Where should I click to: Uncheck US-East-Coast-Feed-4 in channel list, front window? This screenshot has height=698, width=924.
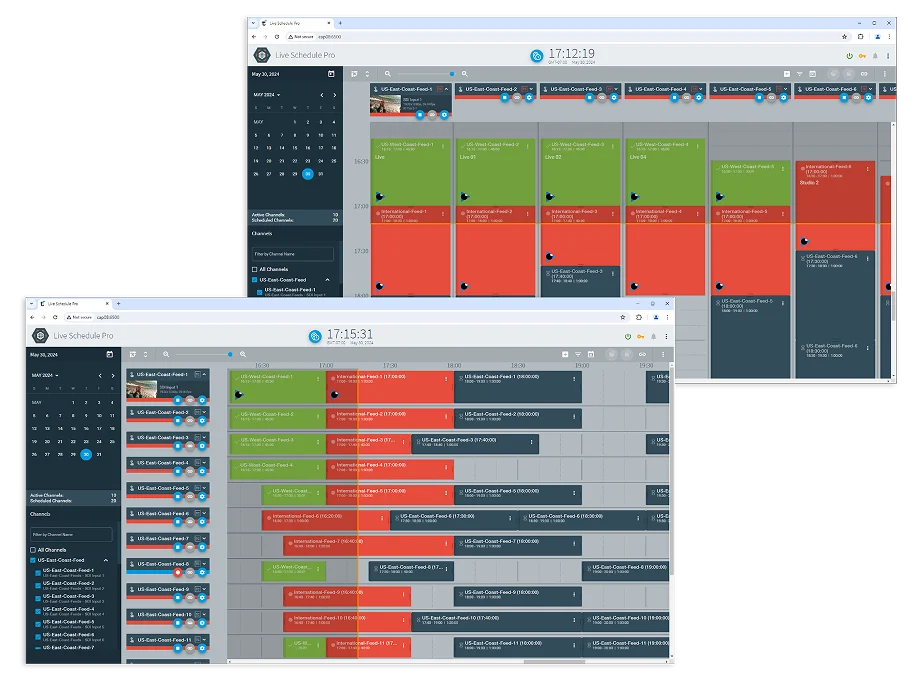click(38, 611)
